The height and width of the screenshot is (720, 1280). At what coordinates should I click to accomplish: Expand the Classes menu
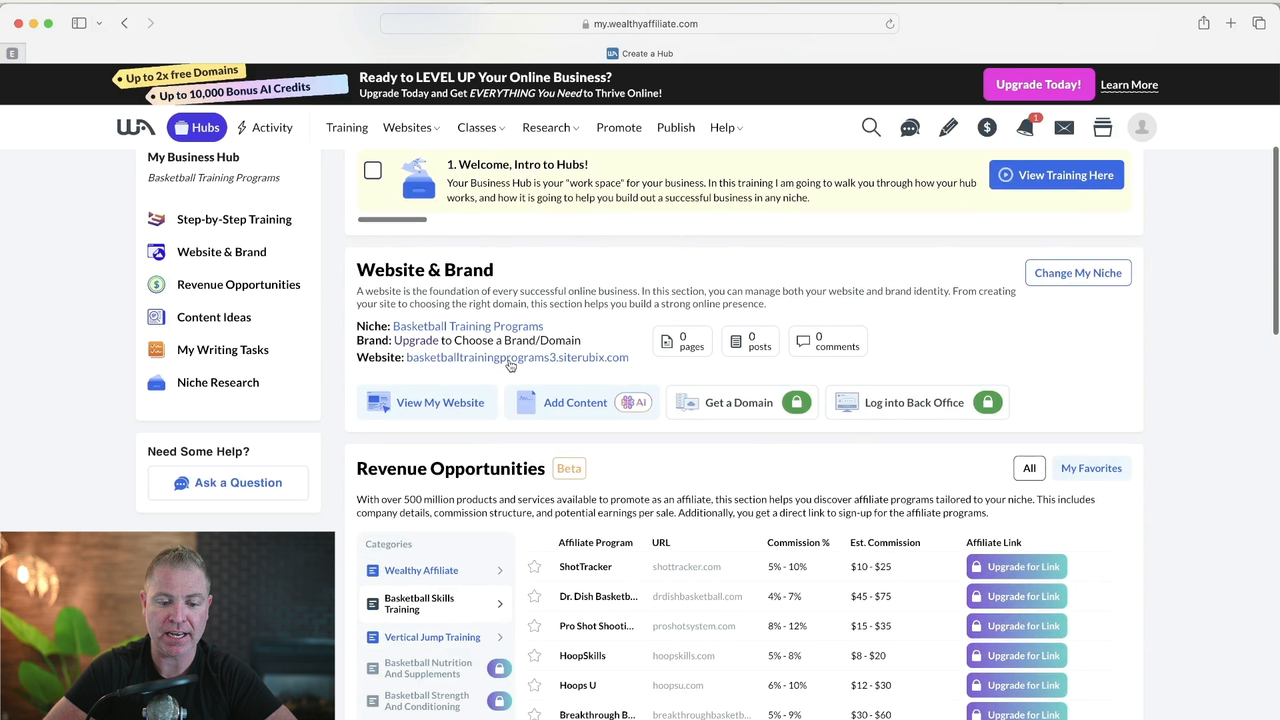481,127
